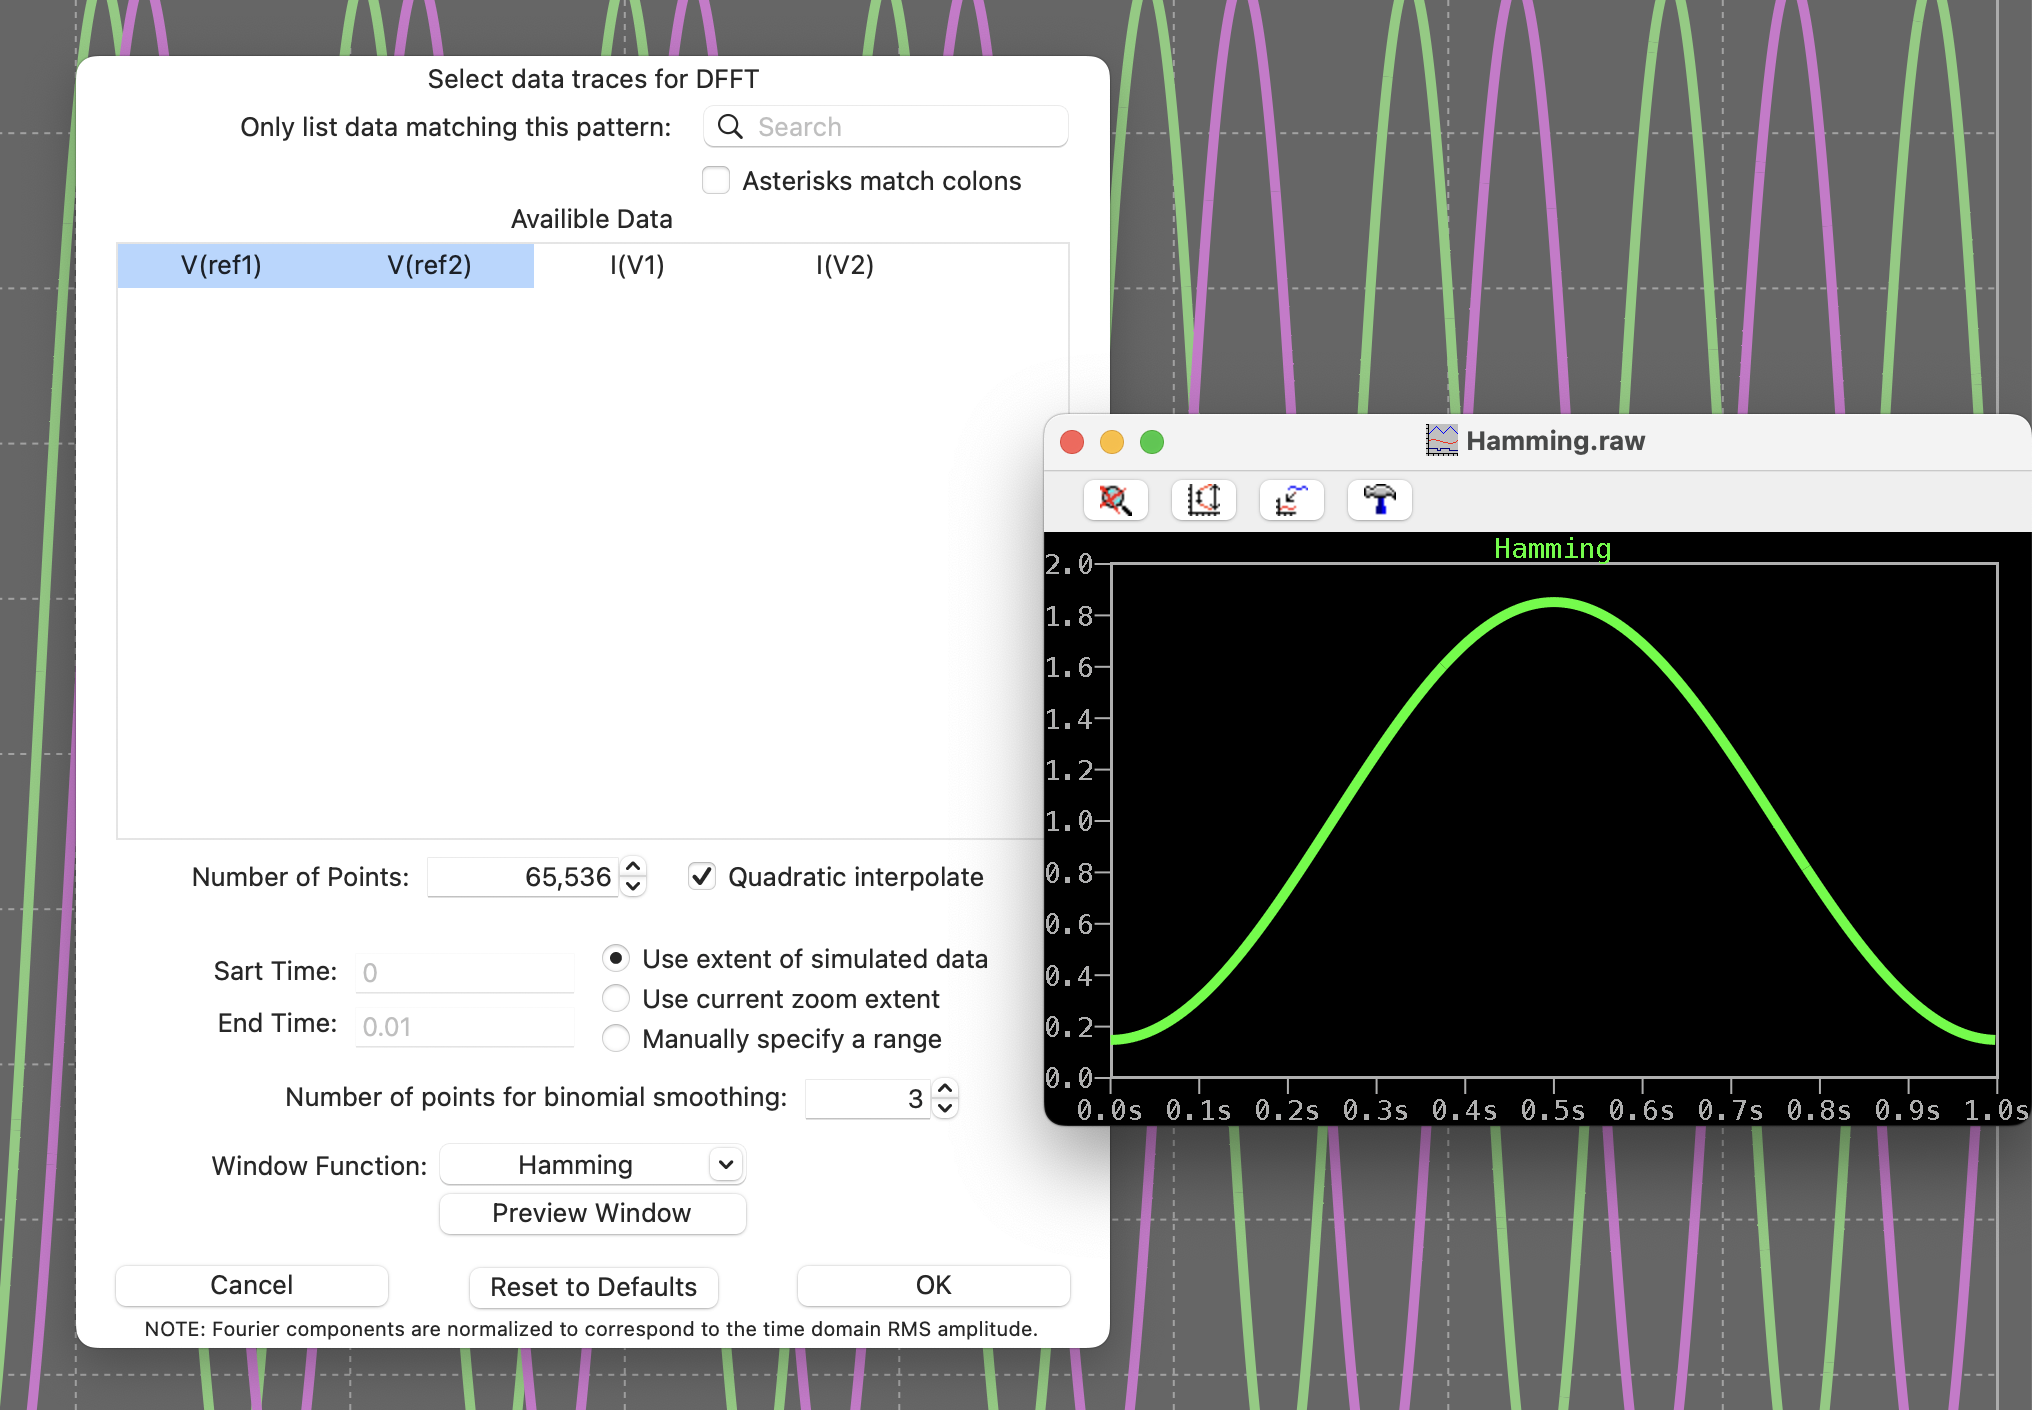
Task: Click the autorange vertical axis icon
Action: pyautogui.click(x=1203, y=500)
